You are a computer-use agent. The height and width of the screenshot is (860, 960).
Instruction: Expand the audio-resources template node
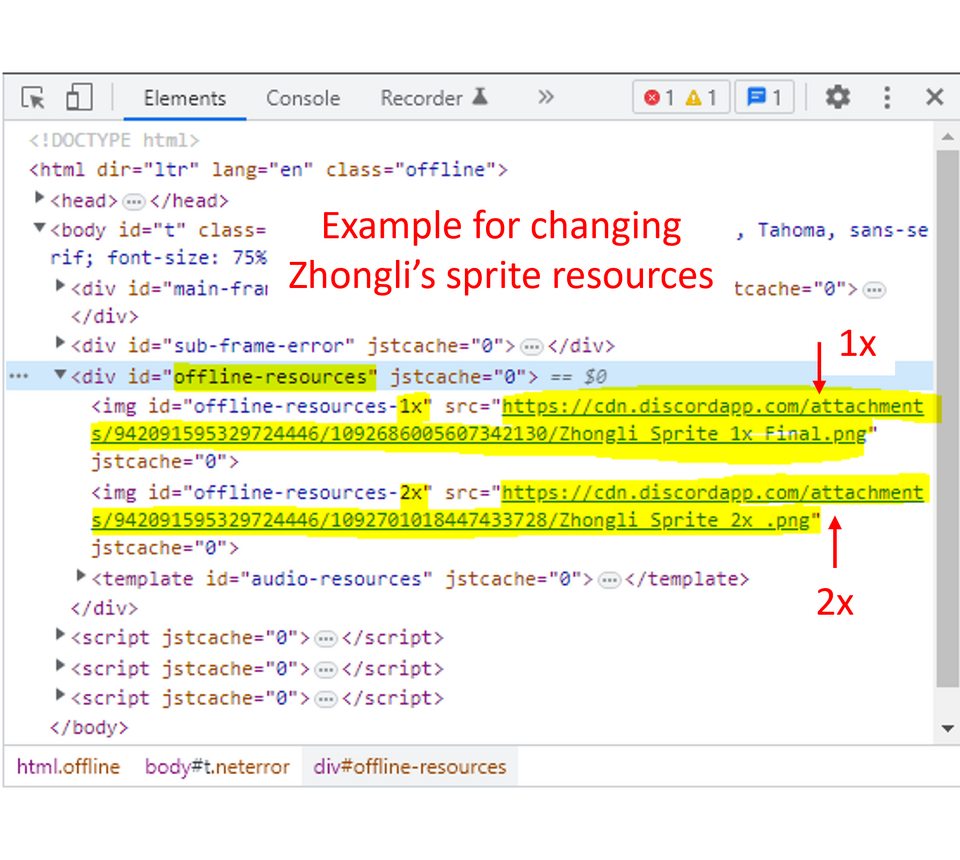click(x=81, y=577)
